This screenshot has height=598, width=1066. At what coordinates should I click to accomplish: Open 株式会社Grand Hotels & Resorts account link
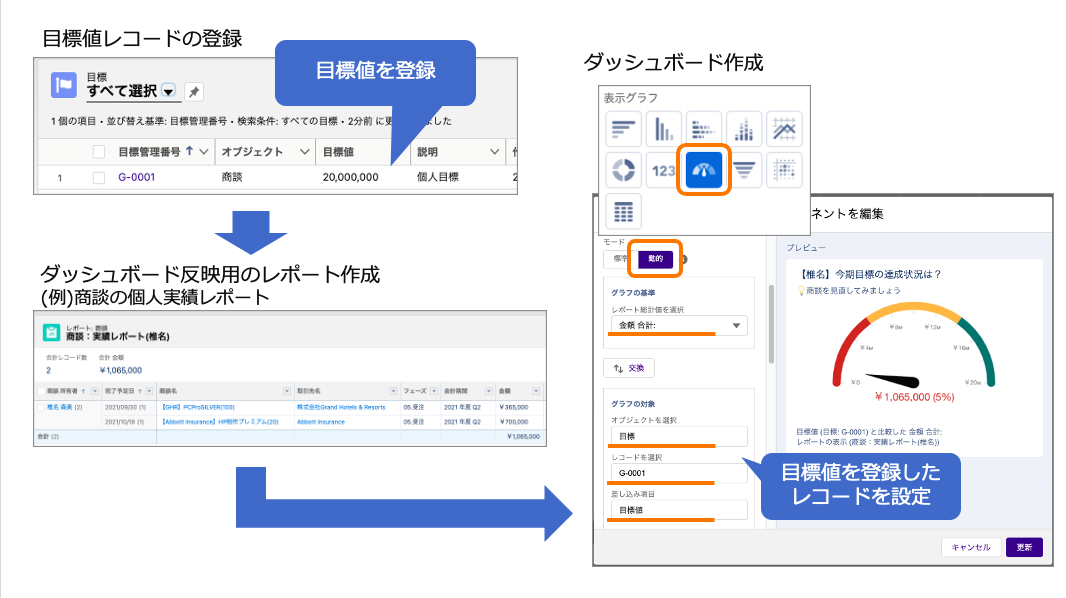point(341,407)
